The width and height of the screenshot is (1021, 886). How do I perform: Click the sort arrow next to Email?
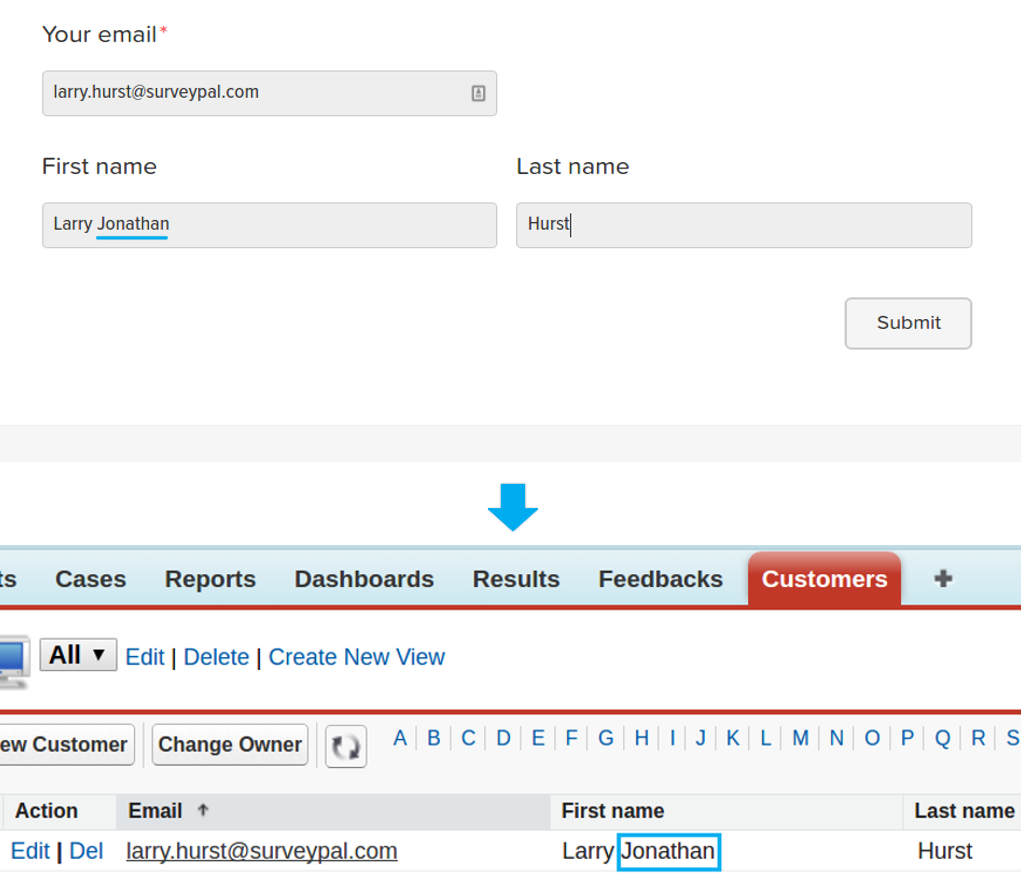[x=203, y=810]
